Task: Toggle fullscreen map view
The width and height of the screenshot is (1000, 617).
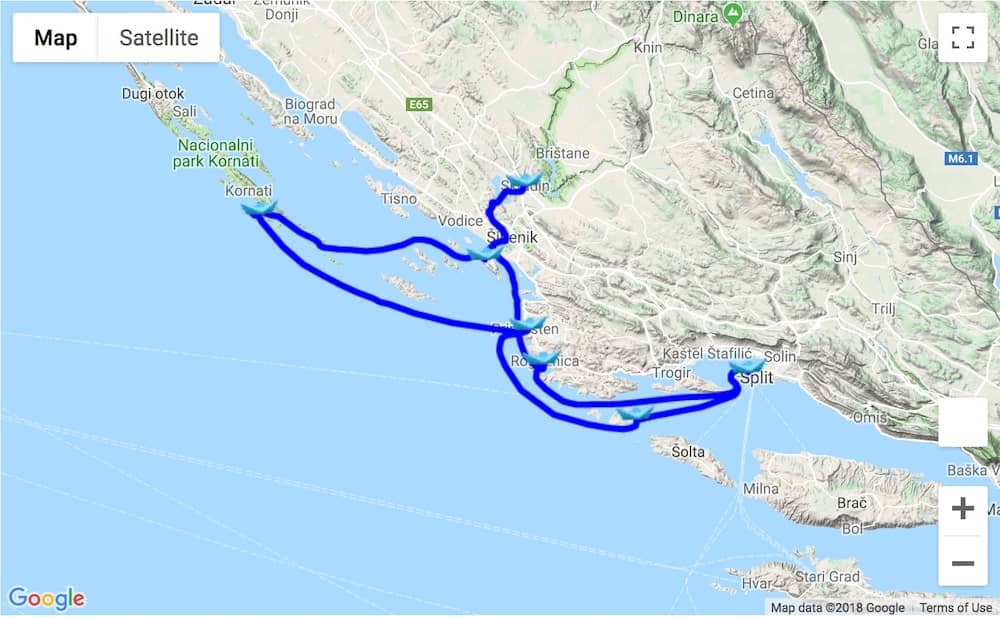Action: (x=962, y=38)
